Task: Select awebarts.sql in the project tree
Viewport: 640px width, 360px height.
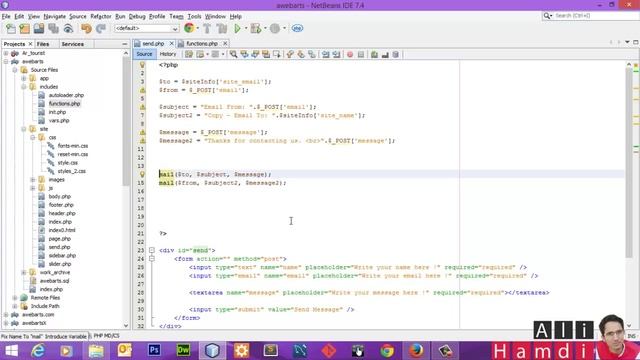Action: (54, 280)
